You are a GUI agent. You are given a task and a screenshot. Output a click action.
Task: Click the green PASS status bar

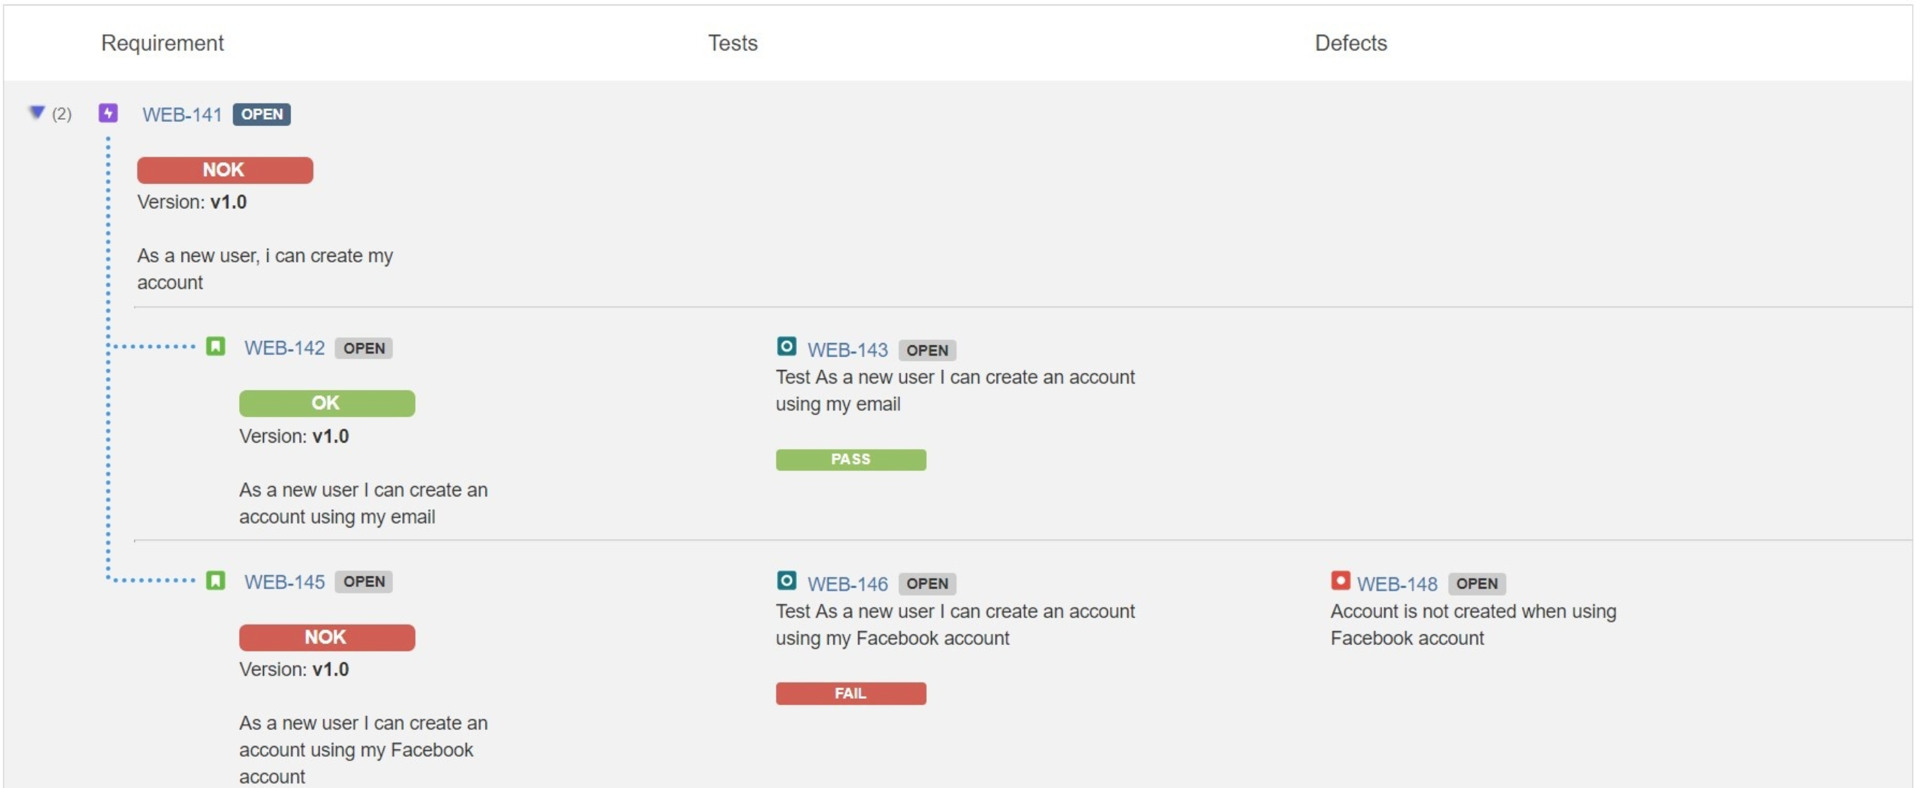click(x=851, y=459)
